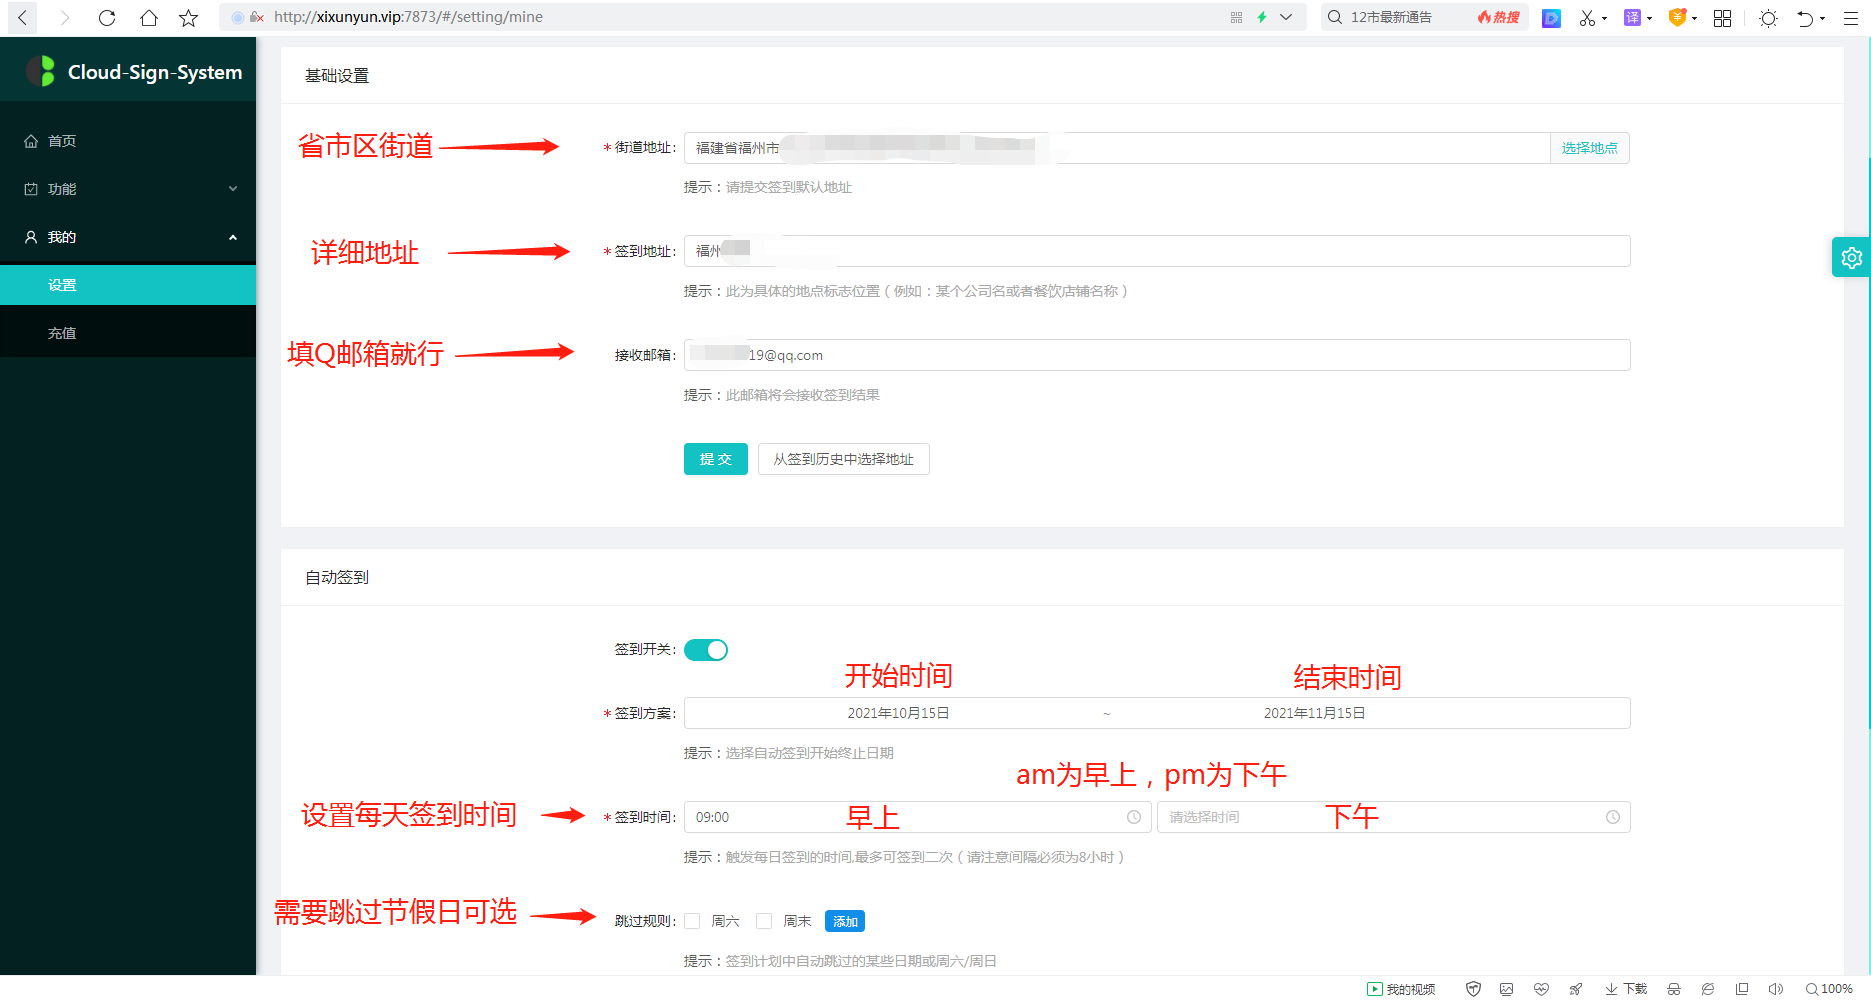Click the purple 译 translate icon
Viewport: 1871px width, 1000px height.
point(1632,18)
